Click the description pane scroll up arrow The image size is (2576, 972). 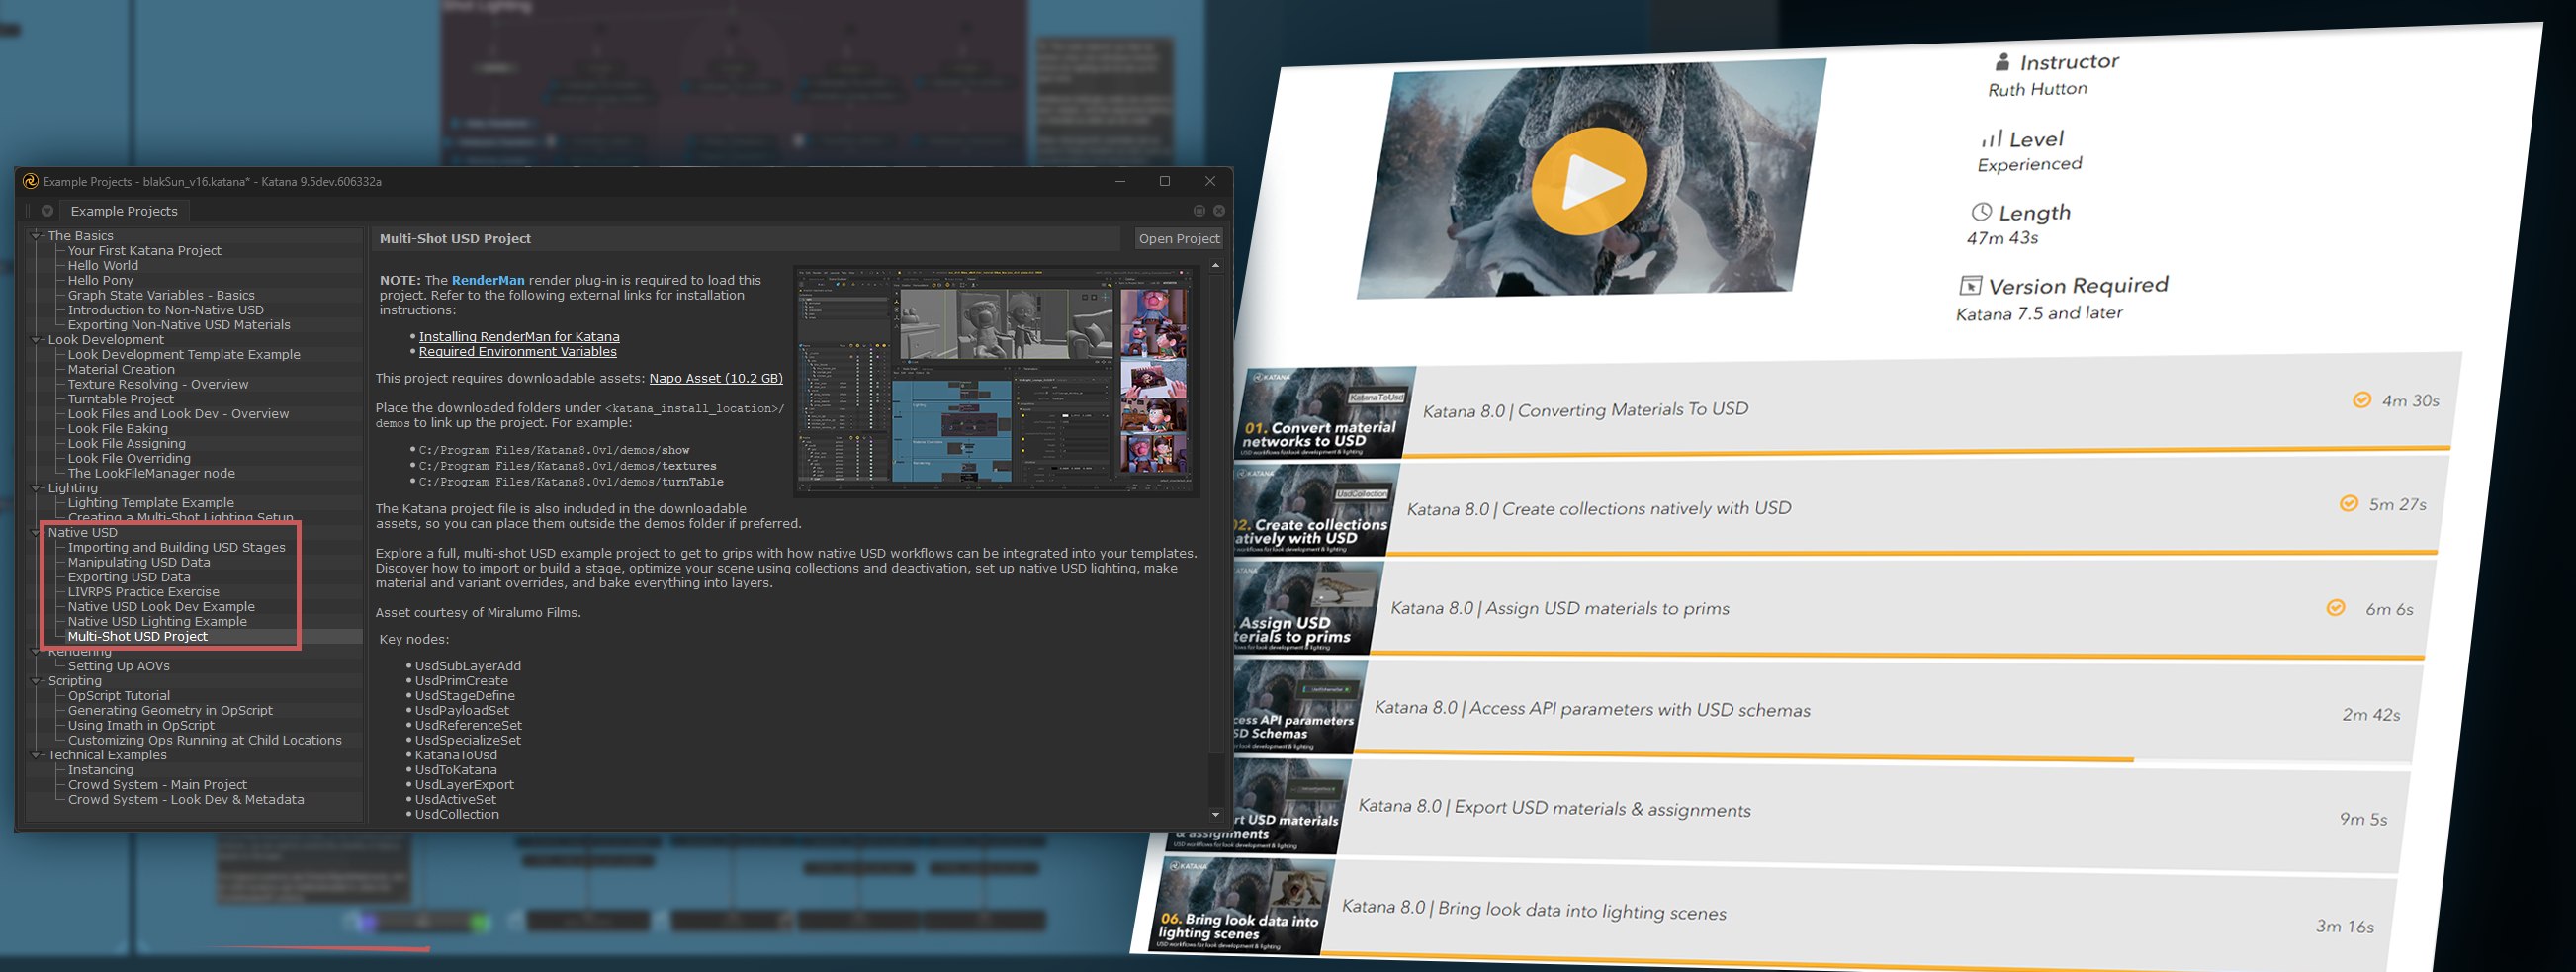pyautogui.click(x=1216, y=266)
